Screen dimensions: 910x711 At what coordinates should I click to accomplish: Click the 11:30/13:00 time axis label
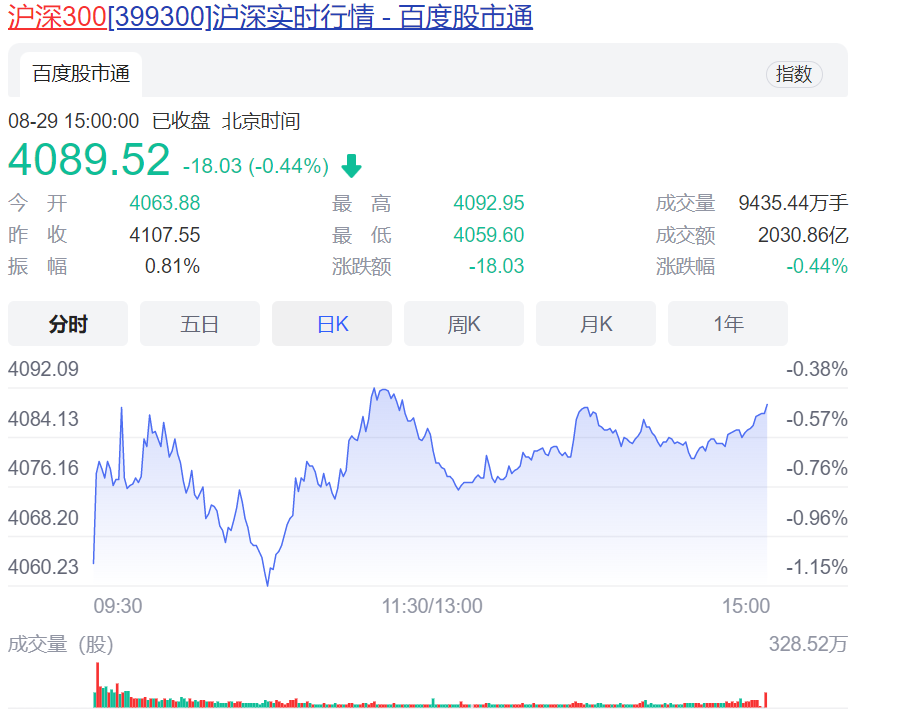point(432,606)
